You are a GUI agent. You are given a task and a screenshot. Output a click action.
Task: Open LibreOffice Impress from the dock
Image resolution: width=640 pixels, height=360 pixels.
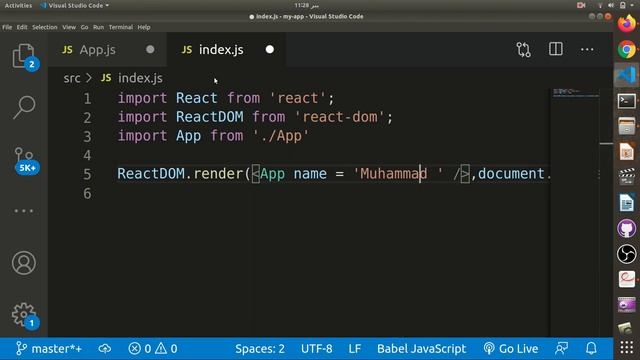pyautogui.click(x=627, y=152)
